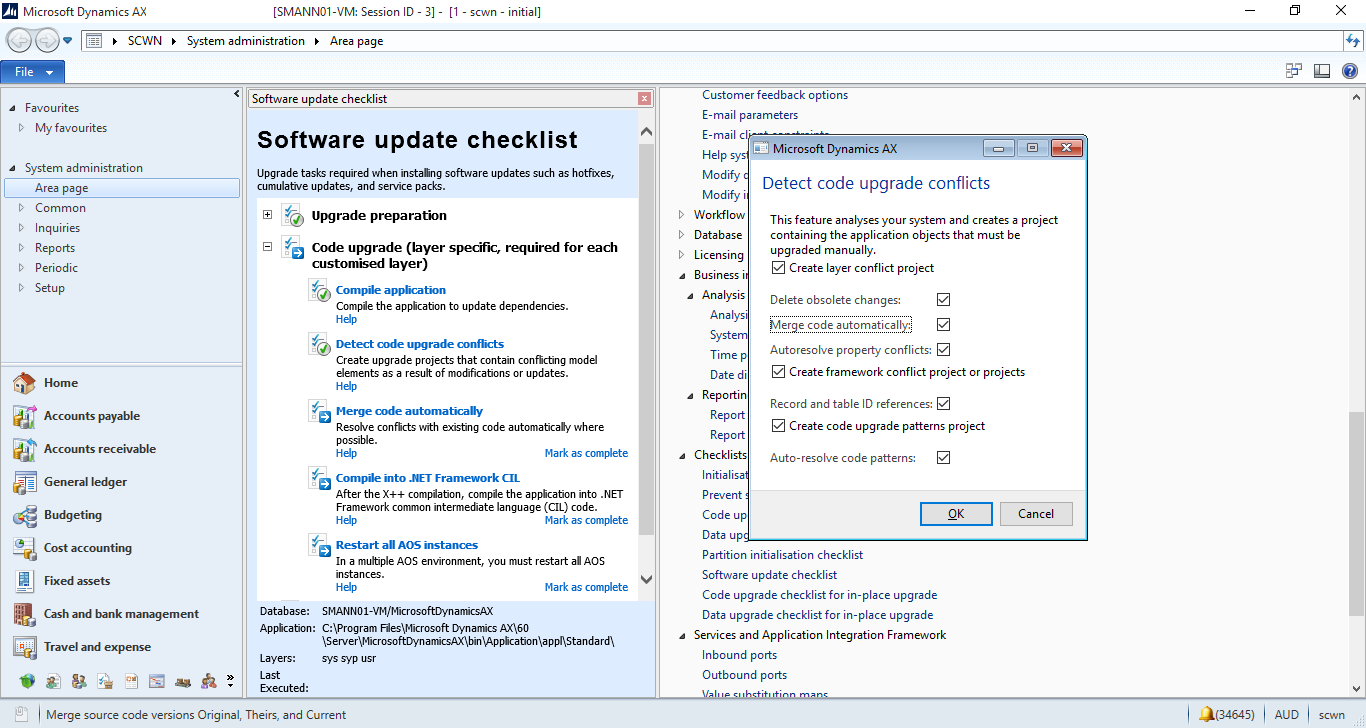The width and height of the screenshot is (1366, 728).
Task: Click AUD currency in status bar
Action: click(1286, 715)
